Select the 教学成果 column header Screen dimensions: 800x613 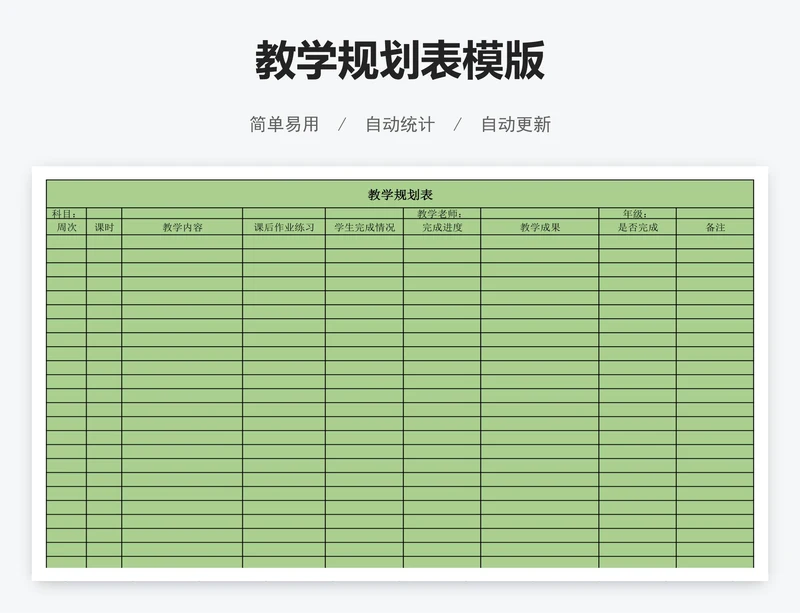(x=539, y=227)
